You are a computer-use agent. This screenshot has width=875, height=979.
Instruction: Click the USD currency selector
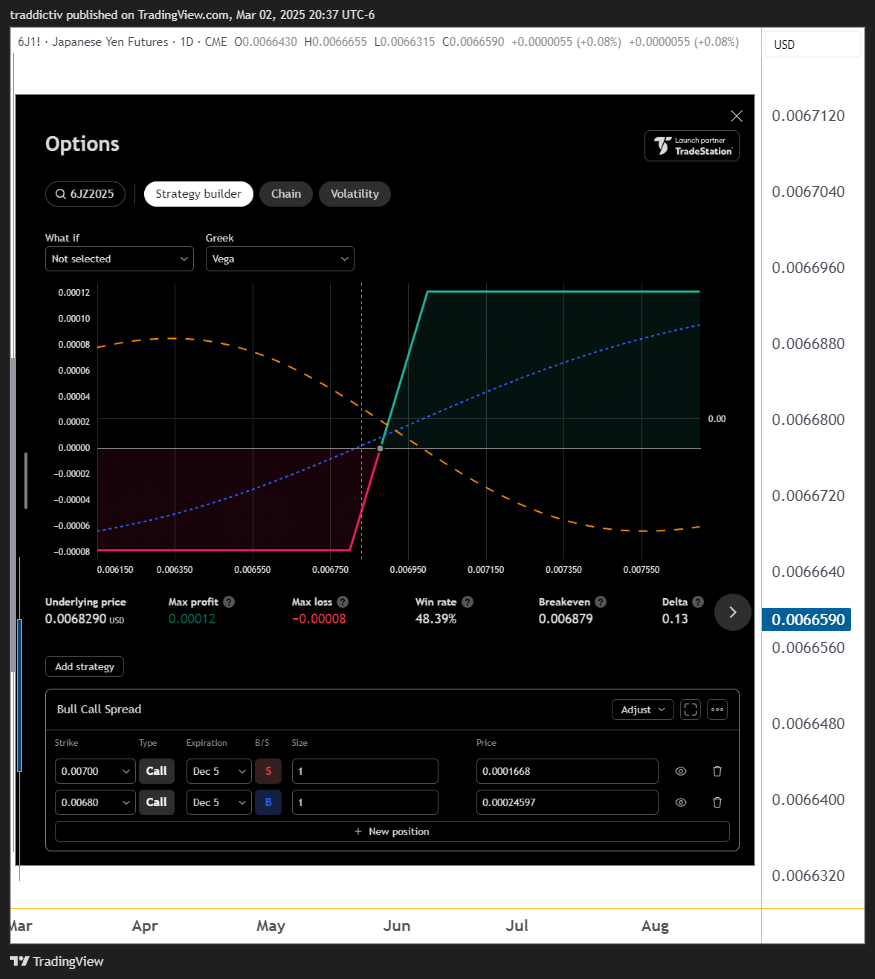(x=812, y=44)
